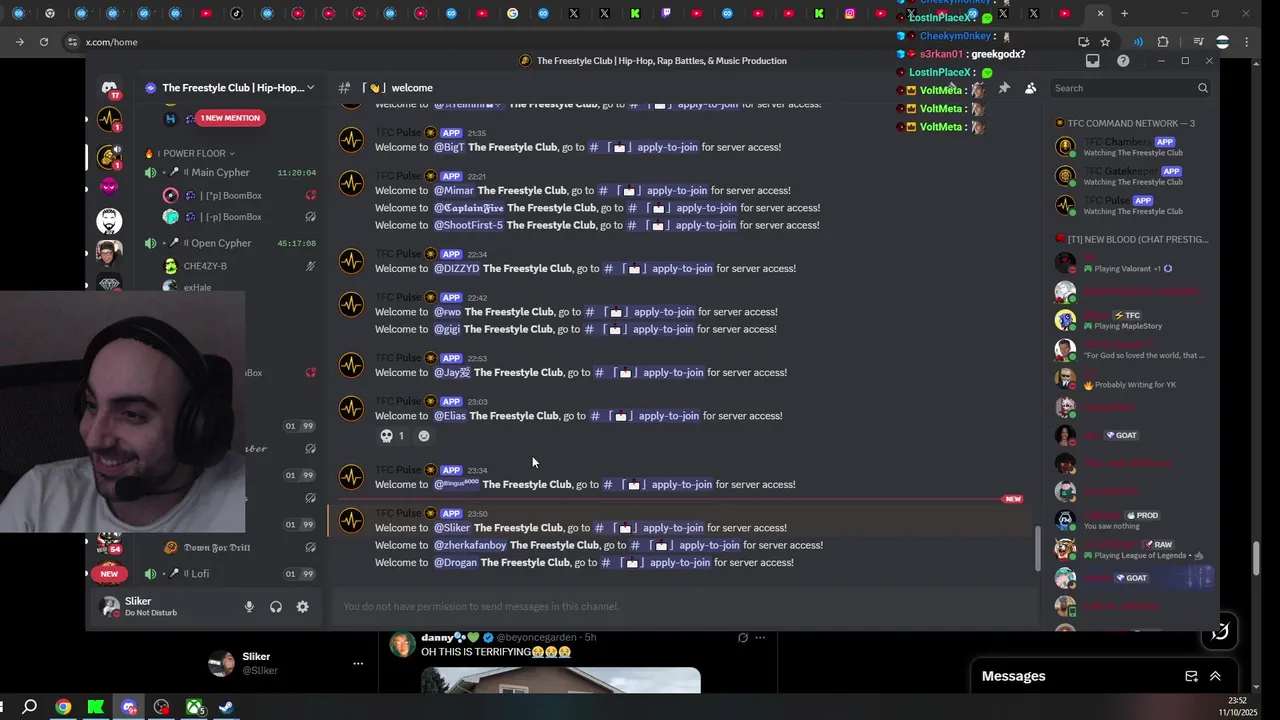Click the @zherkafanboy mention
This screenshot has height=720, width=1280.
tap(470, 545)
